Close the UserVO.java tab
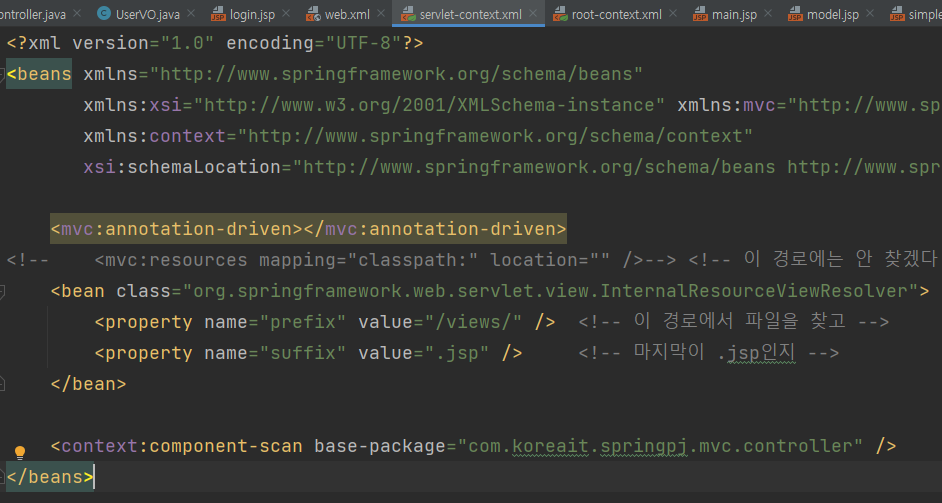 click(191, 13)
